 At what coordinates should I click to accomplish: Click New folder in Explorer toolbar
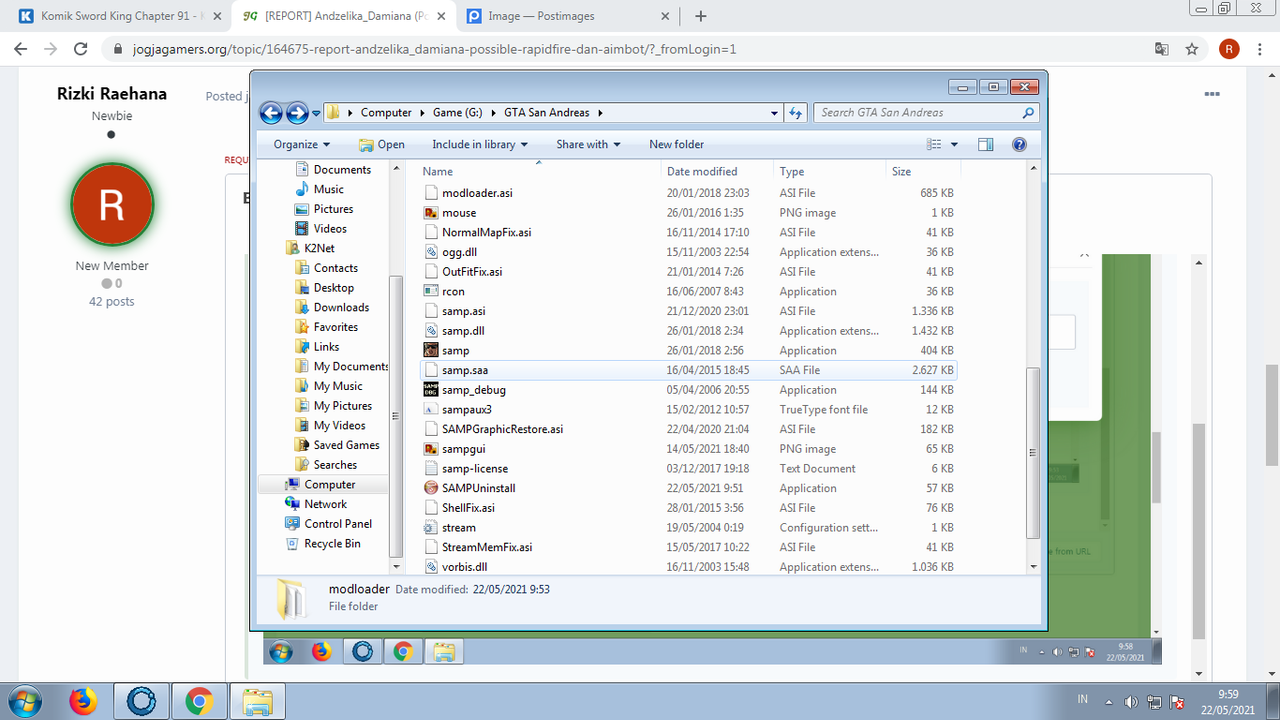[x=676, y=144]
